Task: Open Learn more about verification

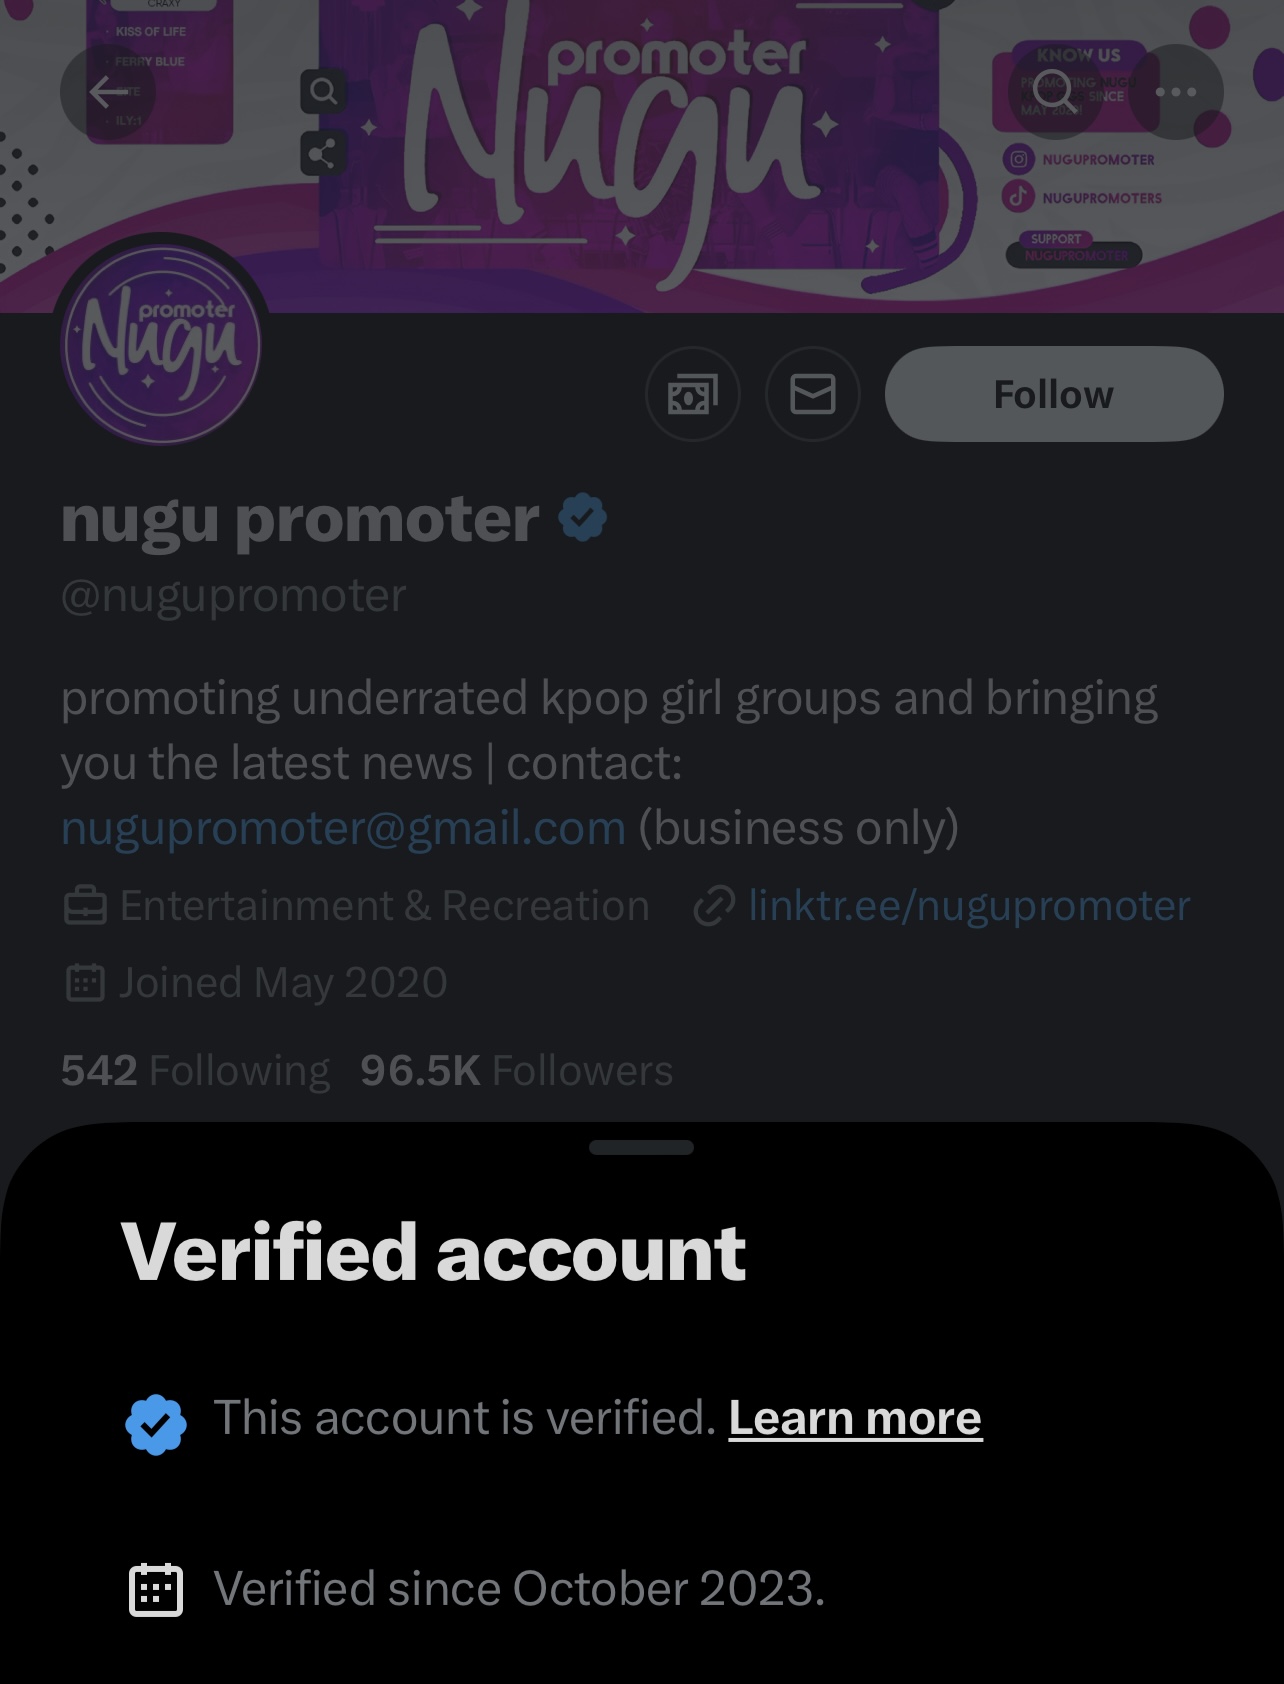Action: 855,1418
